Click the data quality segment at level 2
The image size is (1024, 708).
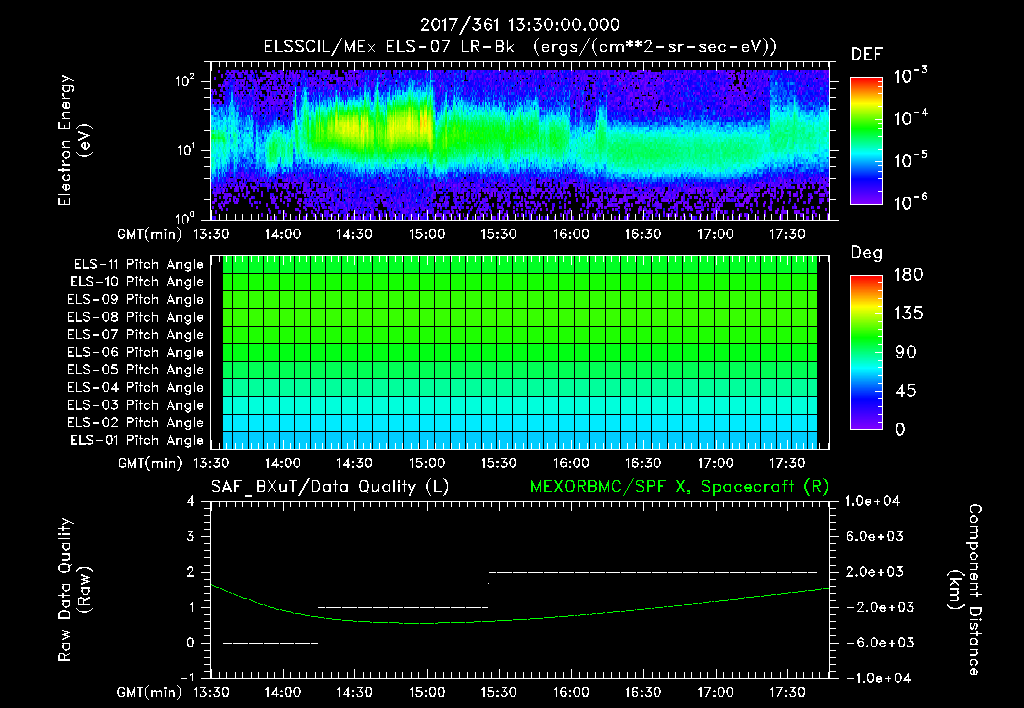(652, 572)
